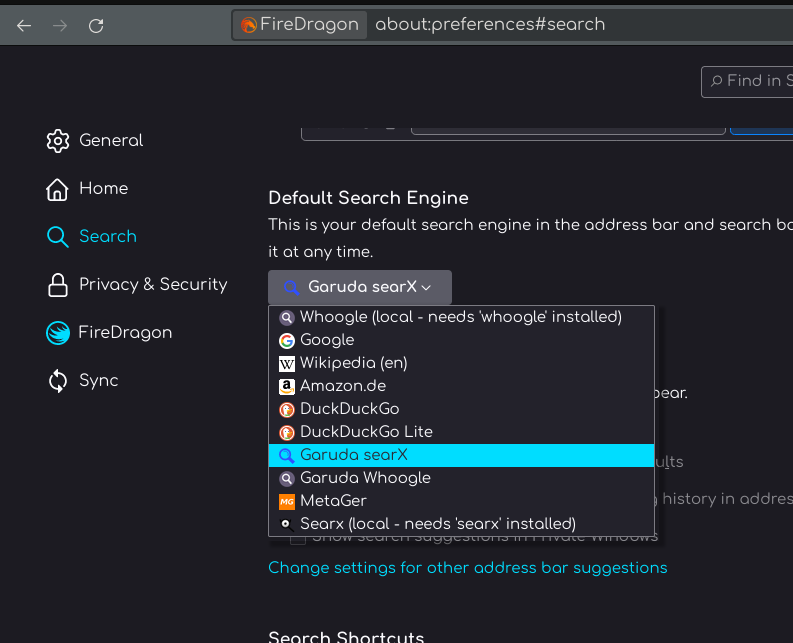The width and height of the screenshot is (793, 643).
Task: Click the Sync arrows icon
Action: (x=58, y=381)
